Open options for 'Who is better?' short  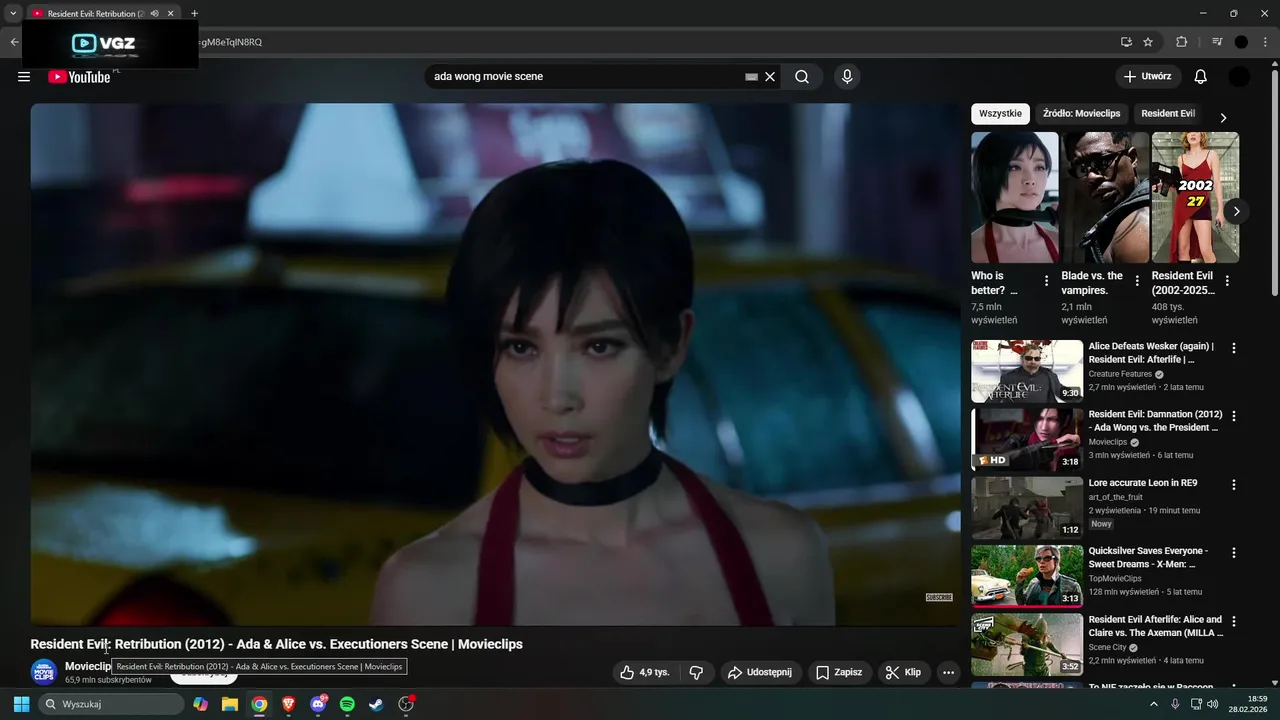coord(1046,281)
